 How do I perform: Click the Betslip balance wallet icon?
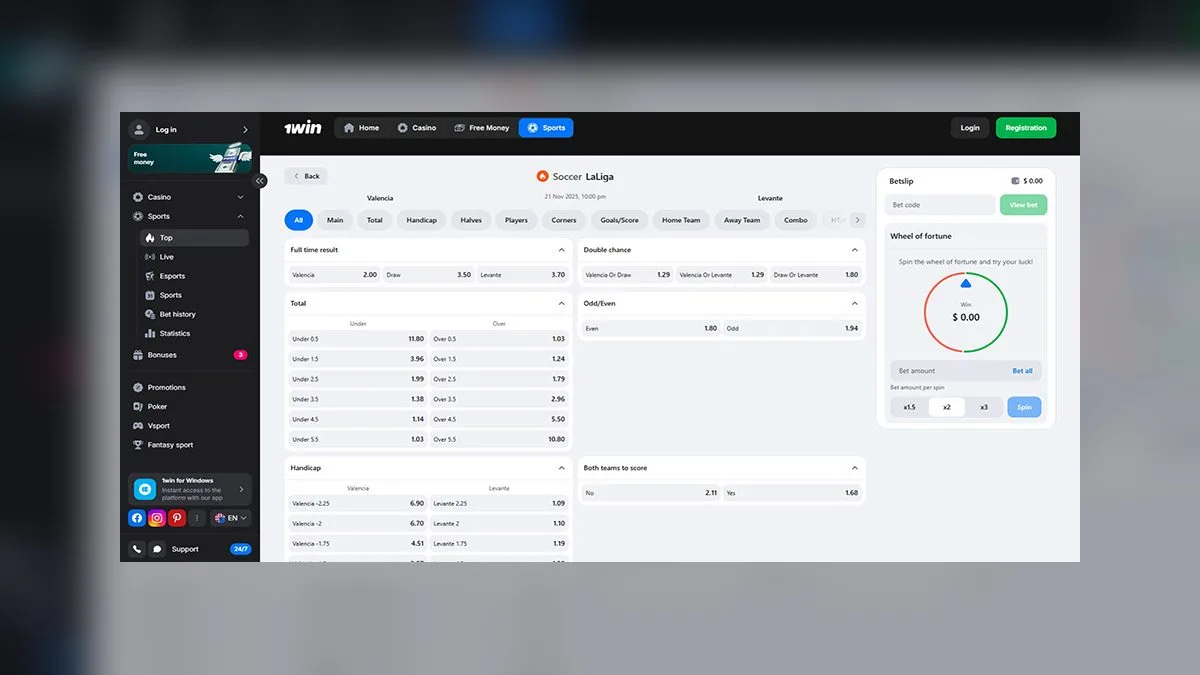(x=1015, y=181)
